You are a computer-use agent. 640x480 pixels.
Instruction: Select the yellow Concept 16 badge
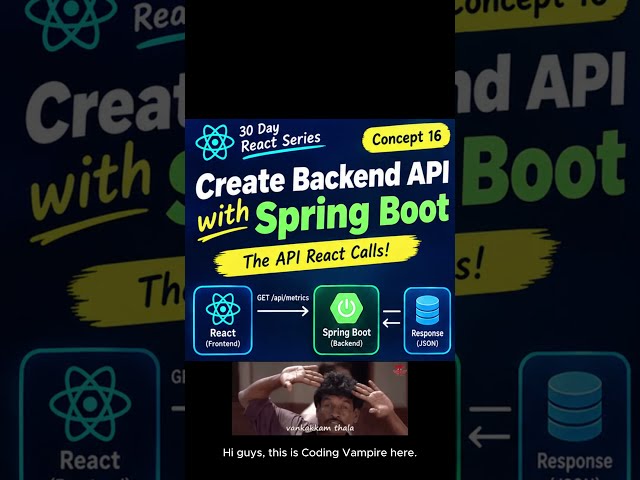407,138
